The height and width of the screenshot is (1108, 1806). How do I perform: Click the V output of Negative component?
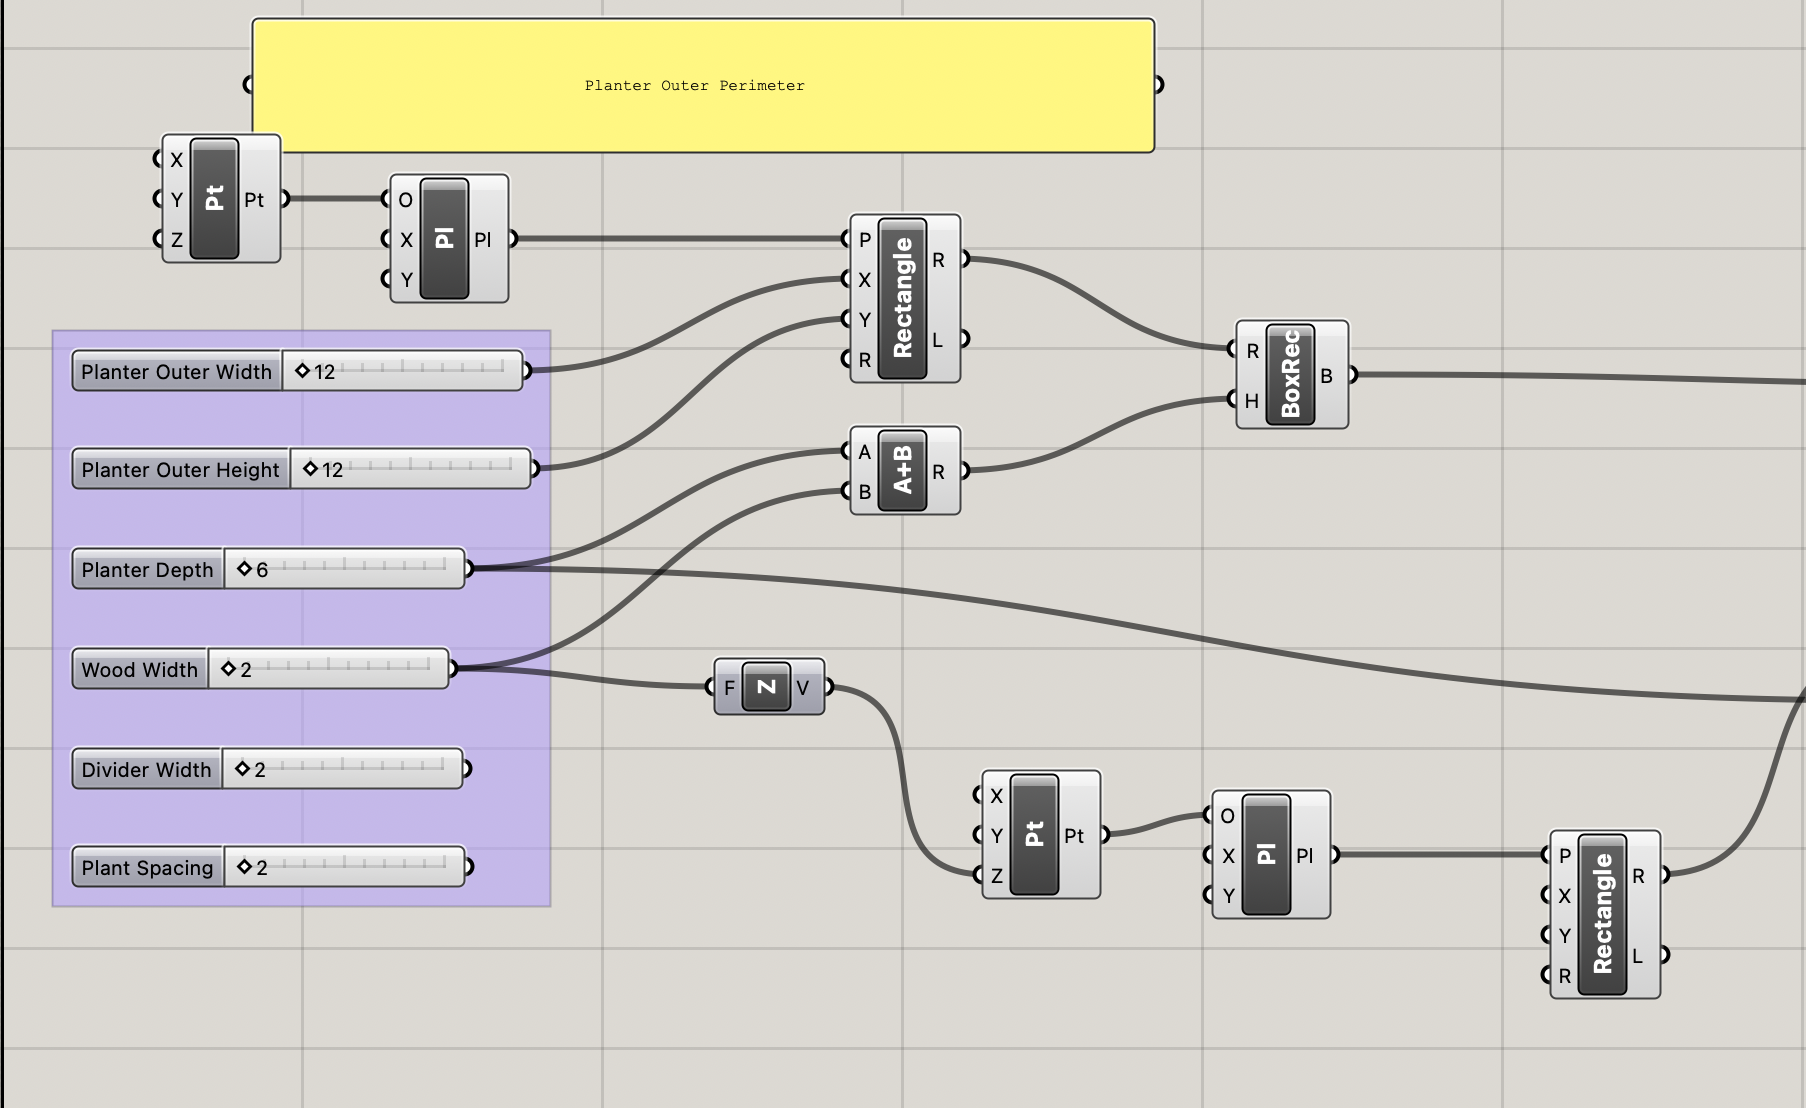[x=802, y=688]
